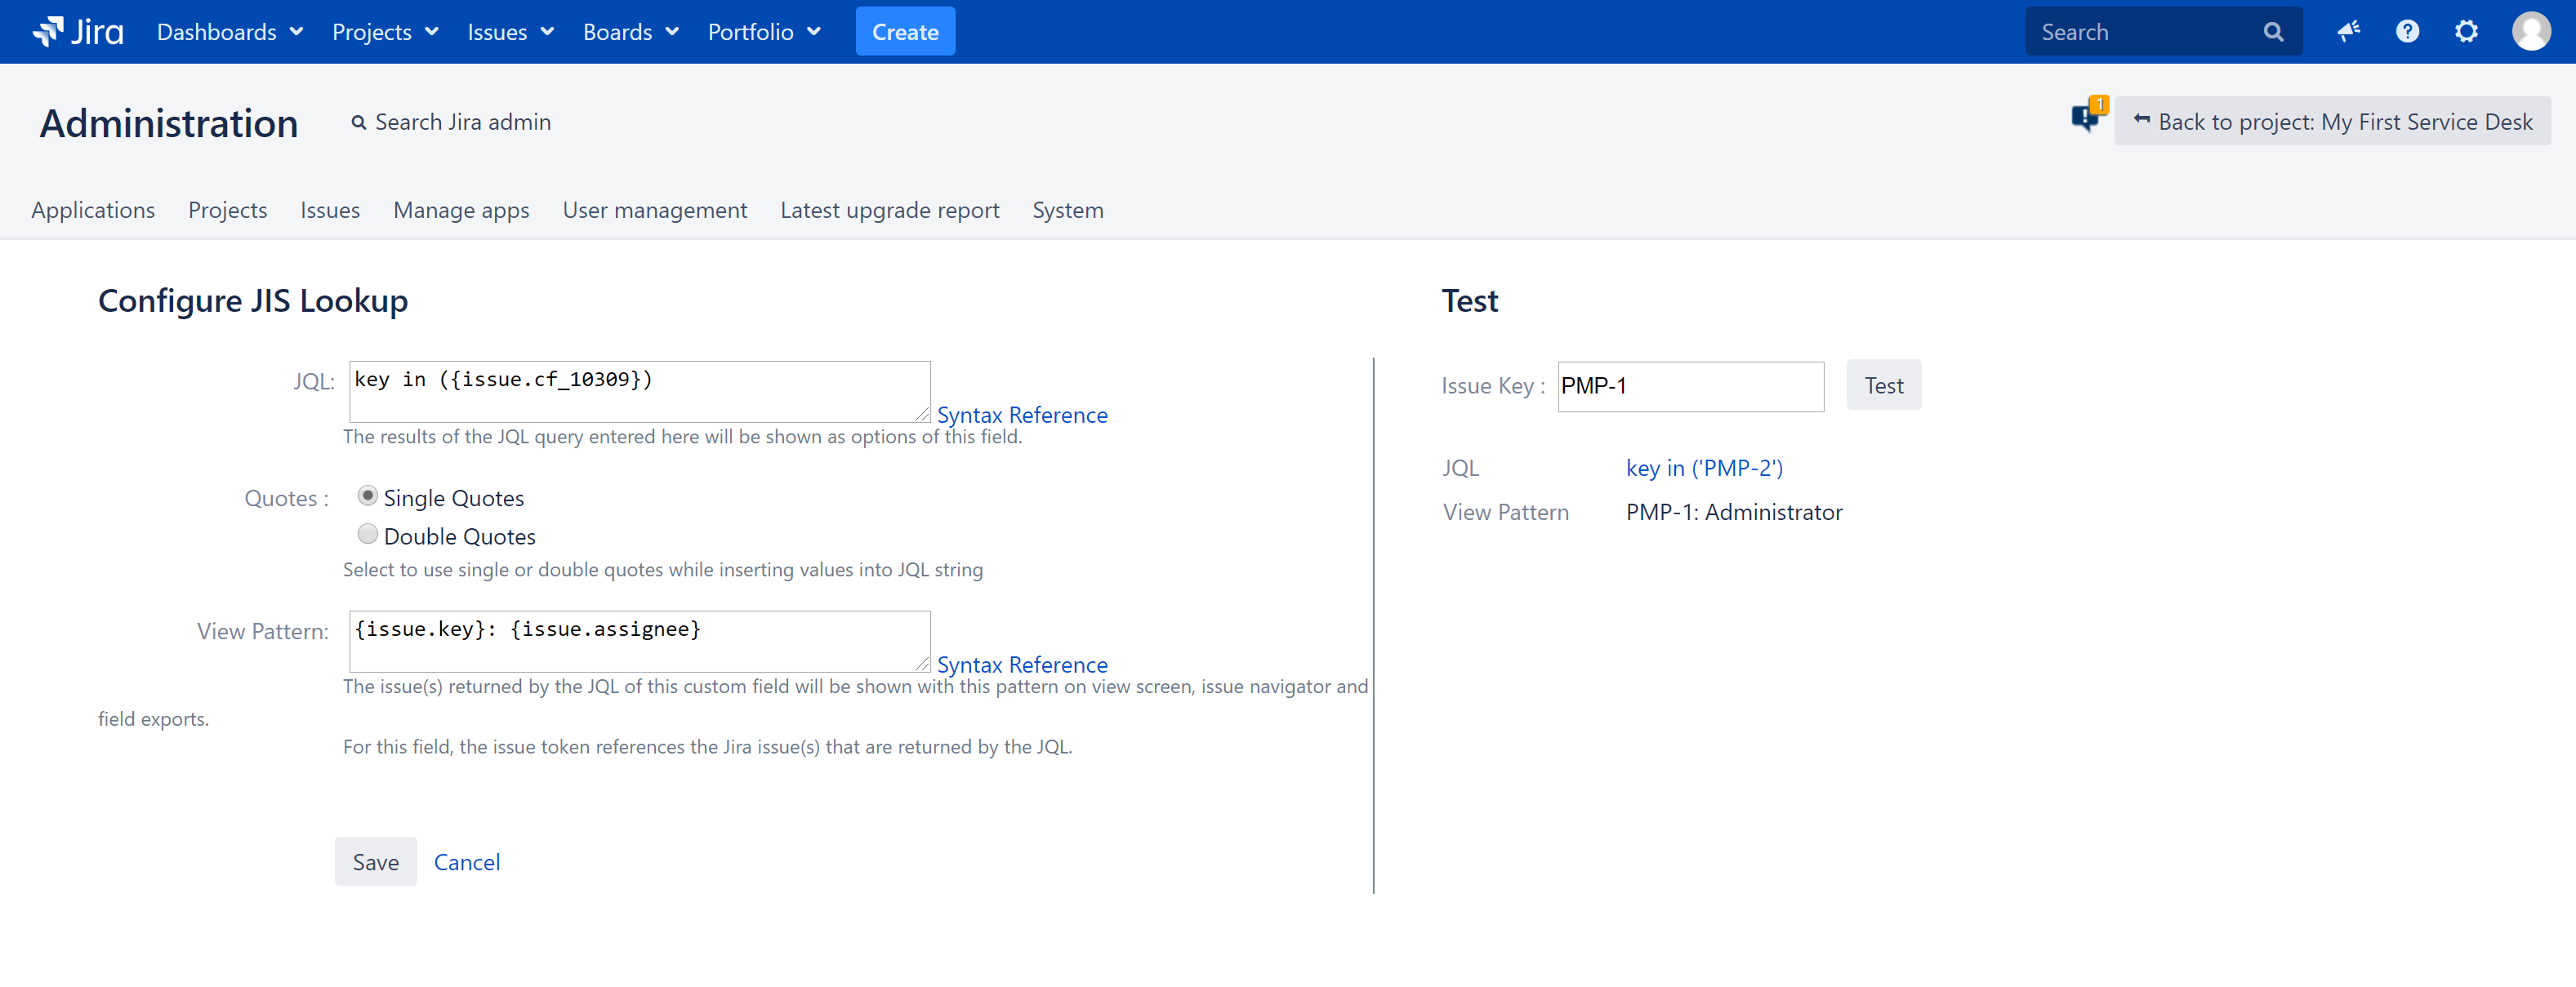Switch to the User management tab

[655, 210]
